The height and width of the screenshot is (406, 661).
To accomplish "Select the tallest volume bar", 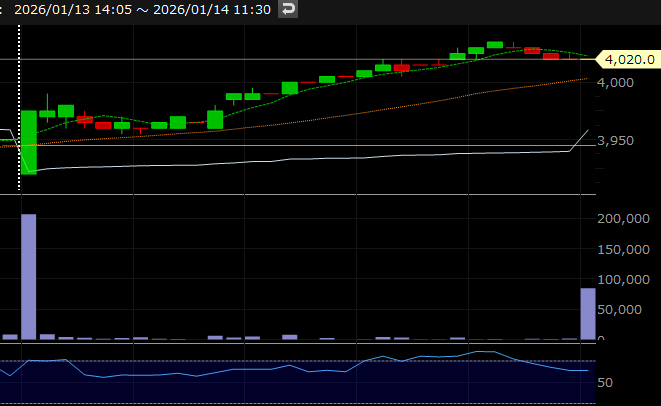I will [x=28, y=277].
